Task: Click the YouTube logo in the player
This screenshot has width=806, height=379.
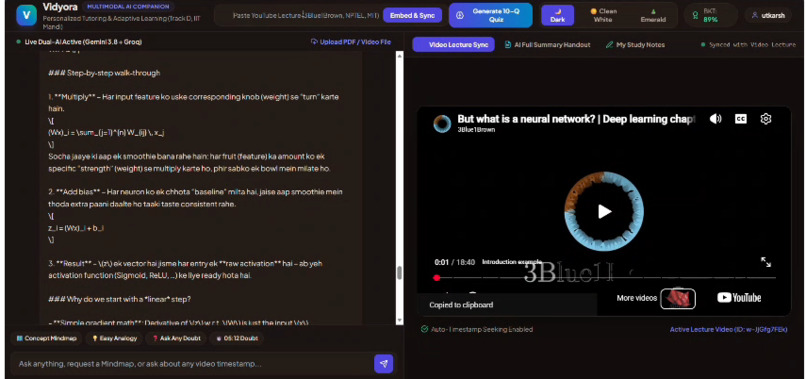Action: [739, 298]
